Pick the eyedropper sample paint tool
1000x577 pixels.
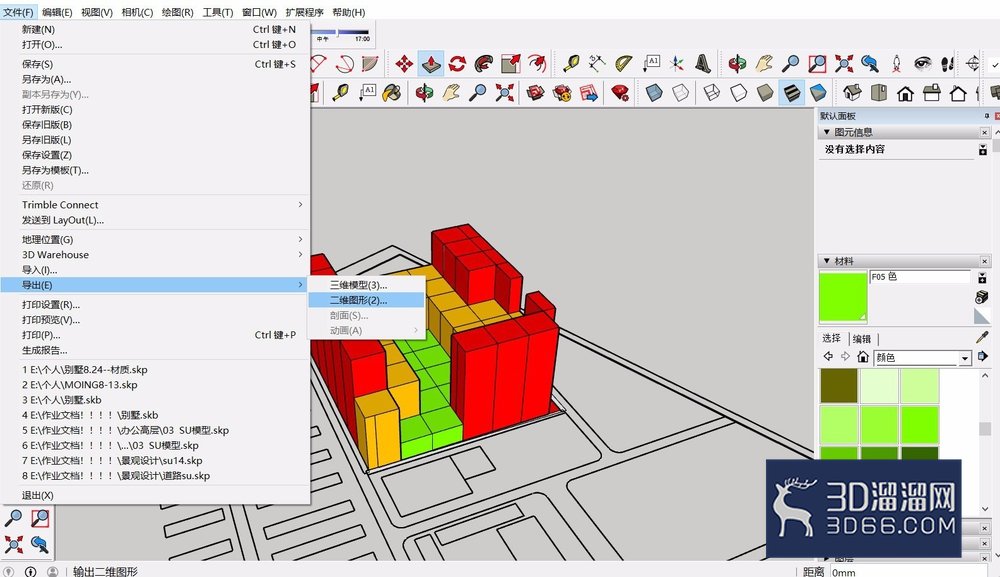[982, 337]
